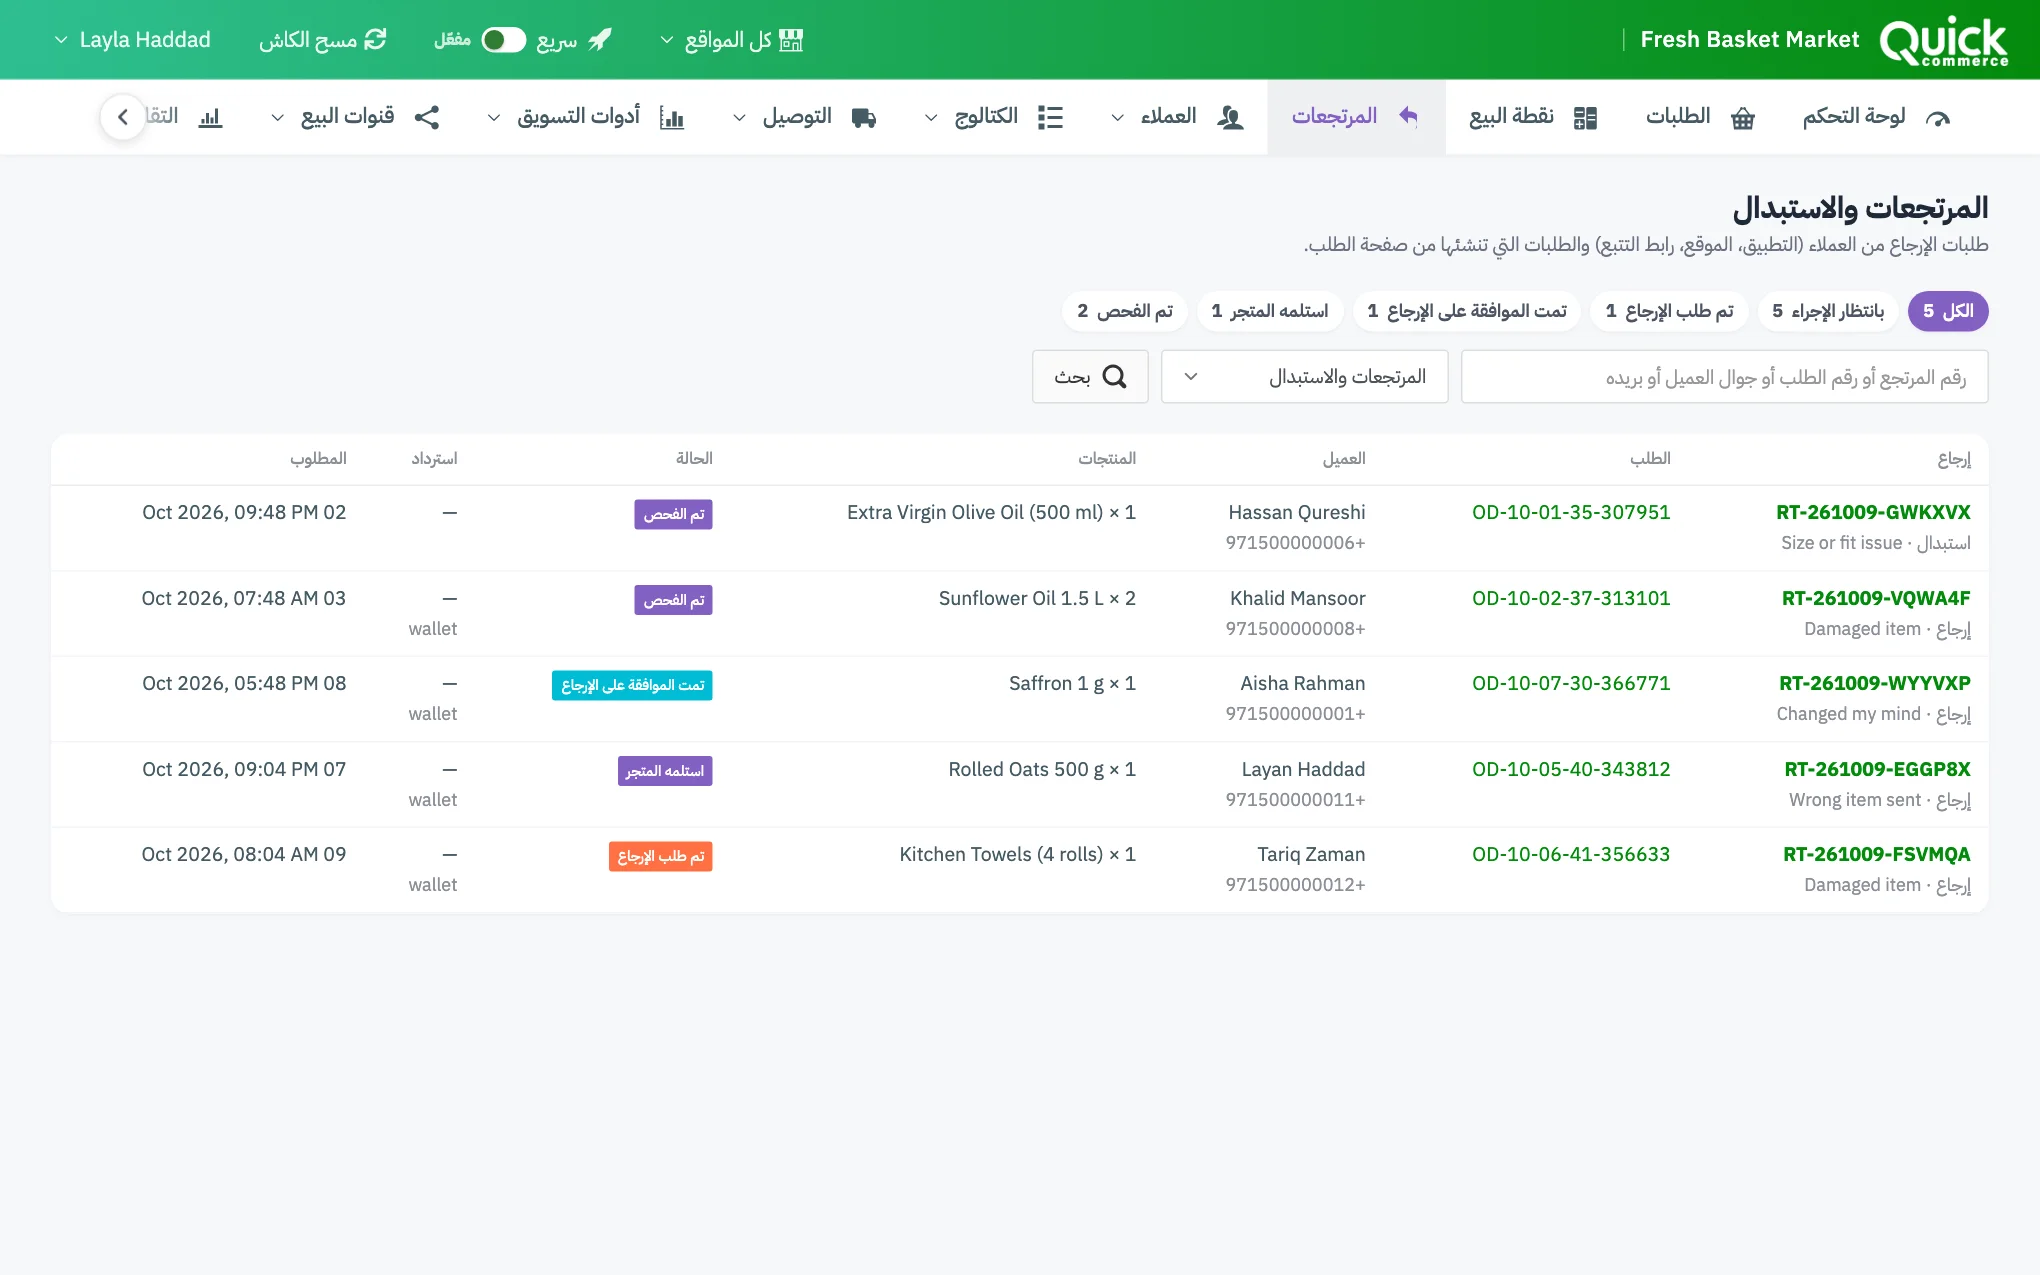Click customer name Layan Haddad

tap(1303, 769)
